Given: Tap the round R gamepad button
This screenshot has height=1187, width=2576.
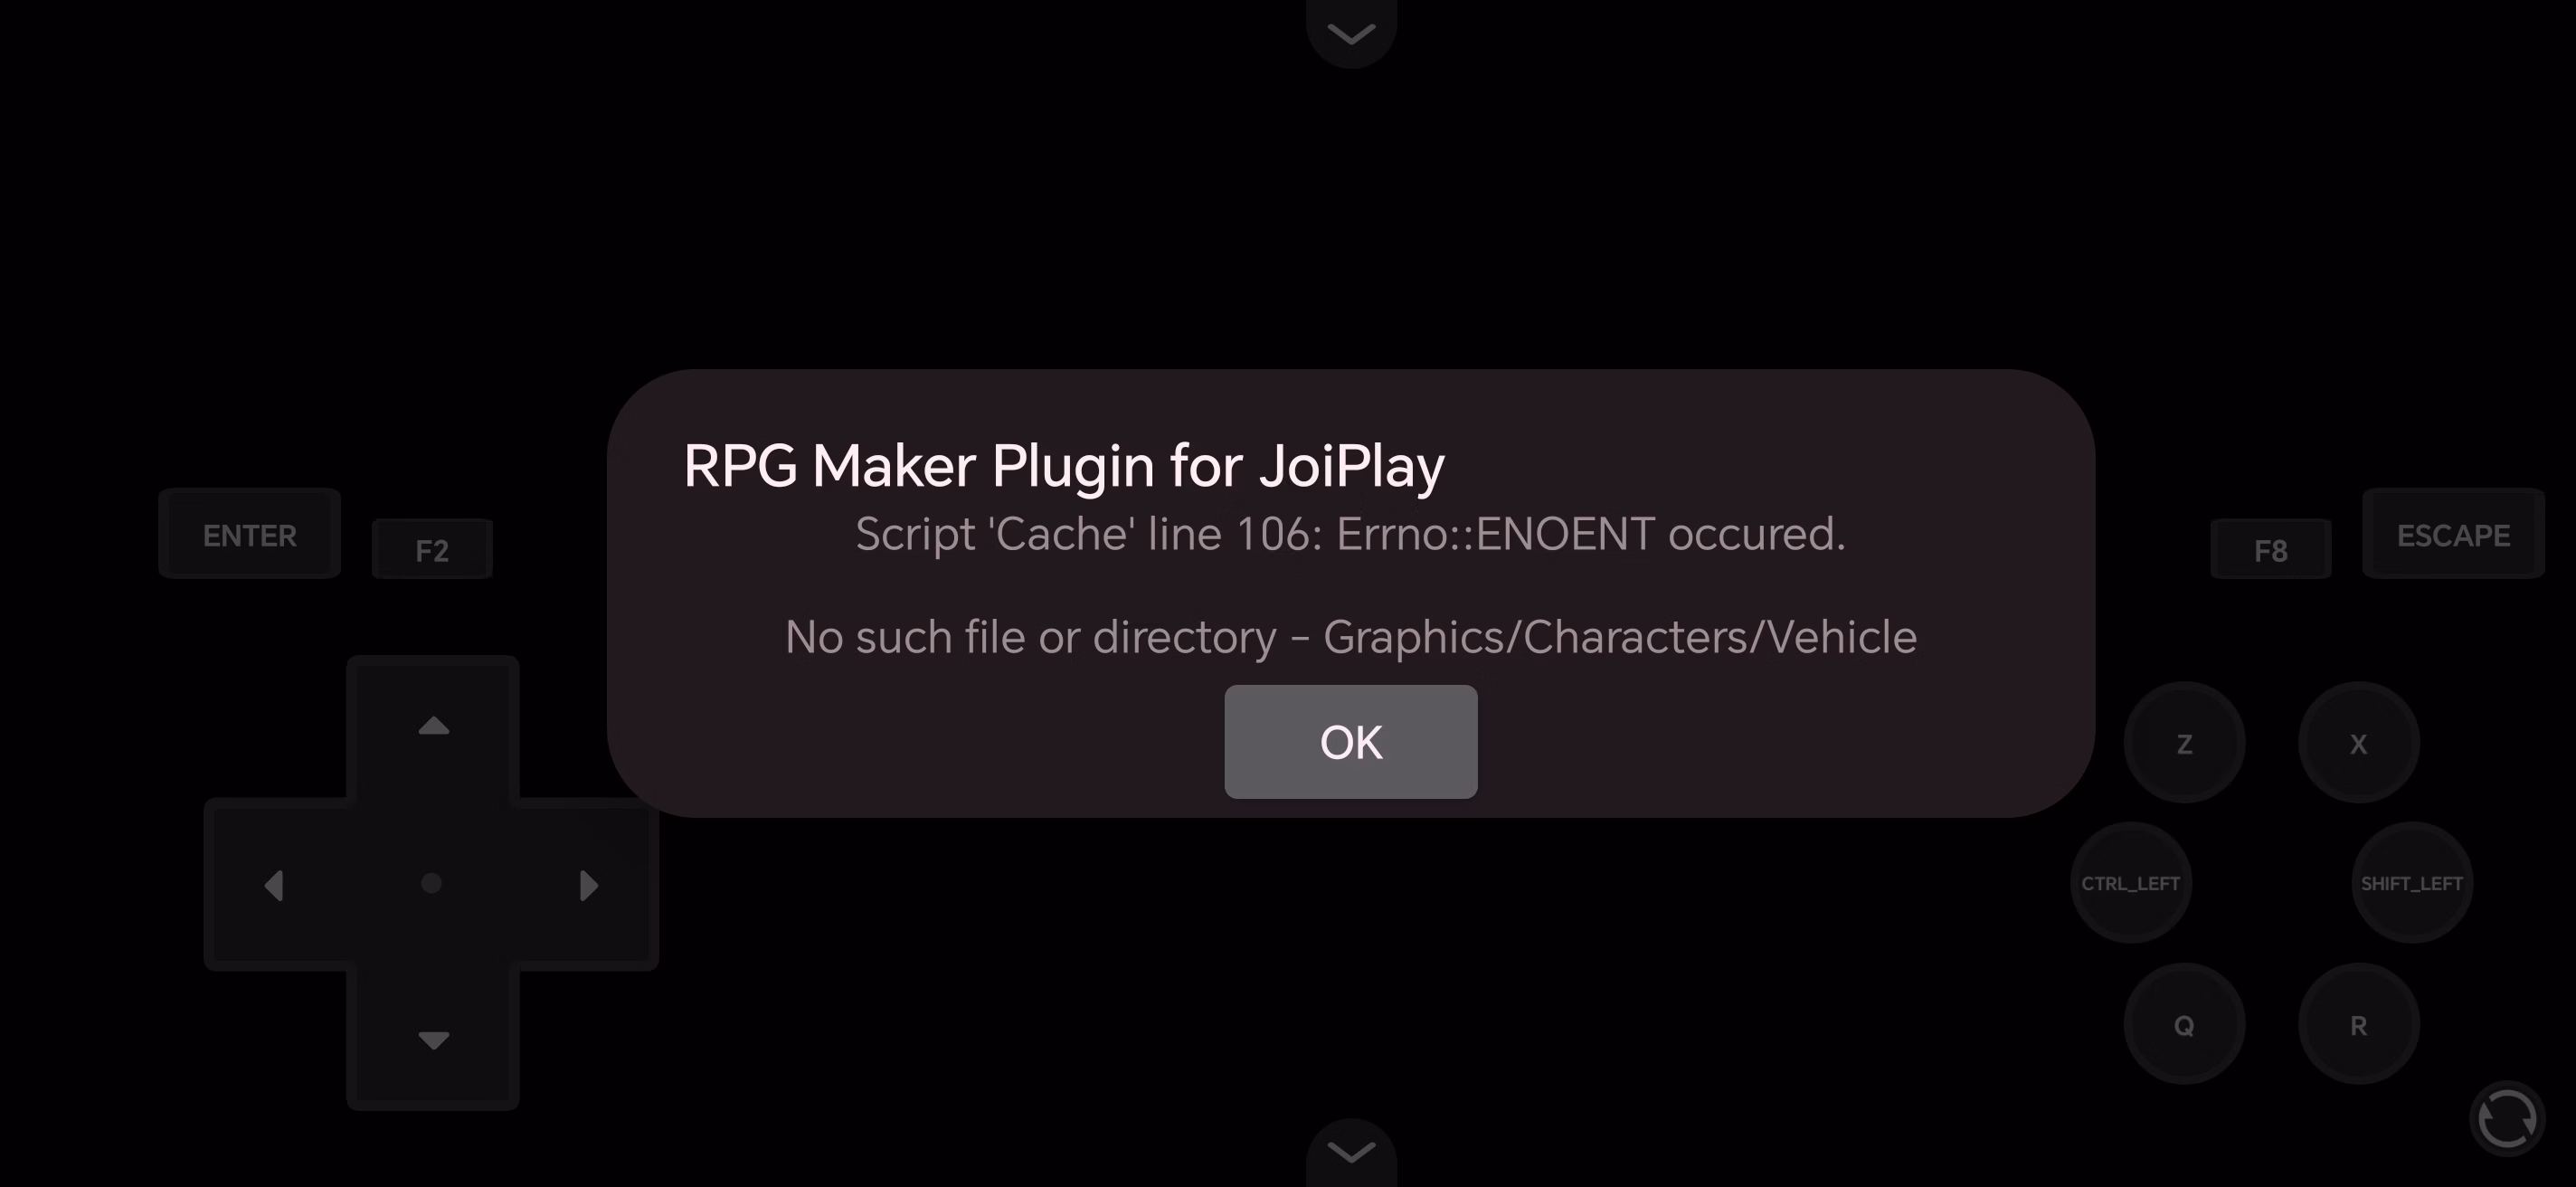Looking at the screenshot, I should click(2358, 1024).
